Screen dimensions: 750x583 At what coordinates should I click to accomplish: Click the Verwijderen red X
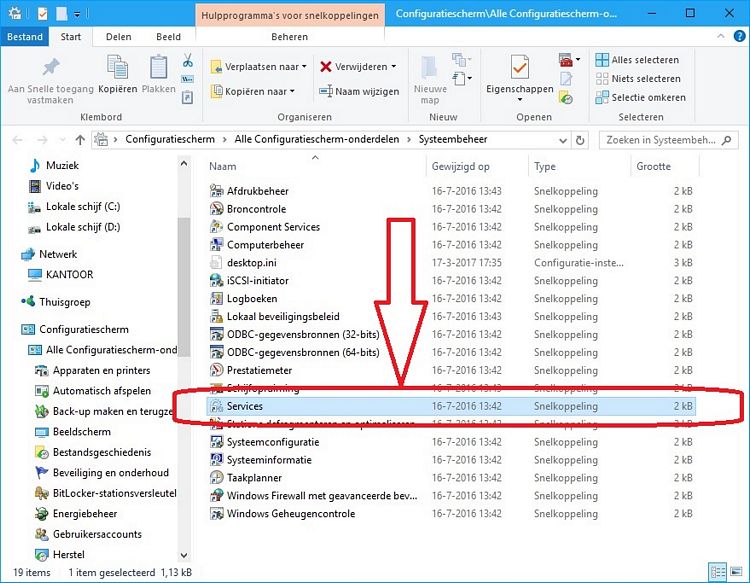point(326,66)
